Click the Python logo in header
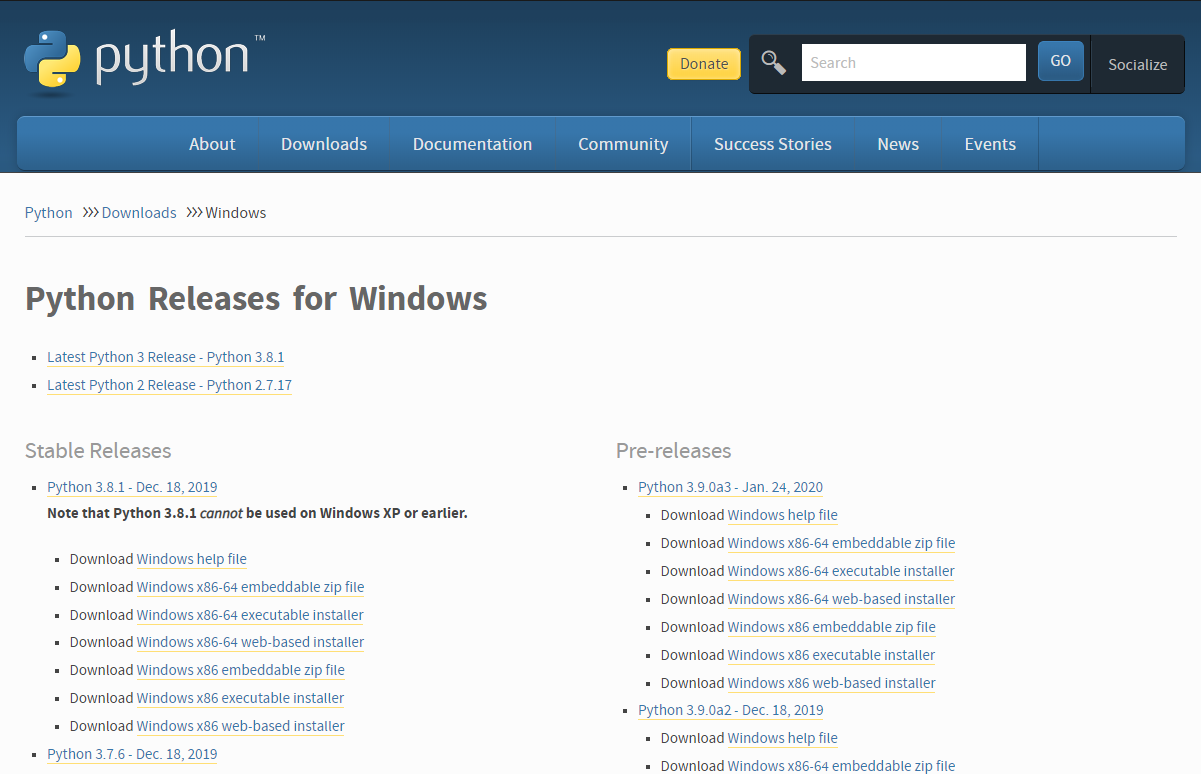1201x774 pixels. (145, 62)
